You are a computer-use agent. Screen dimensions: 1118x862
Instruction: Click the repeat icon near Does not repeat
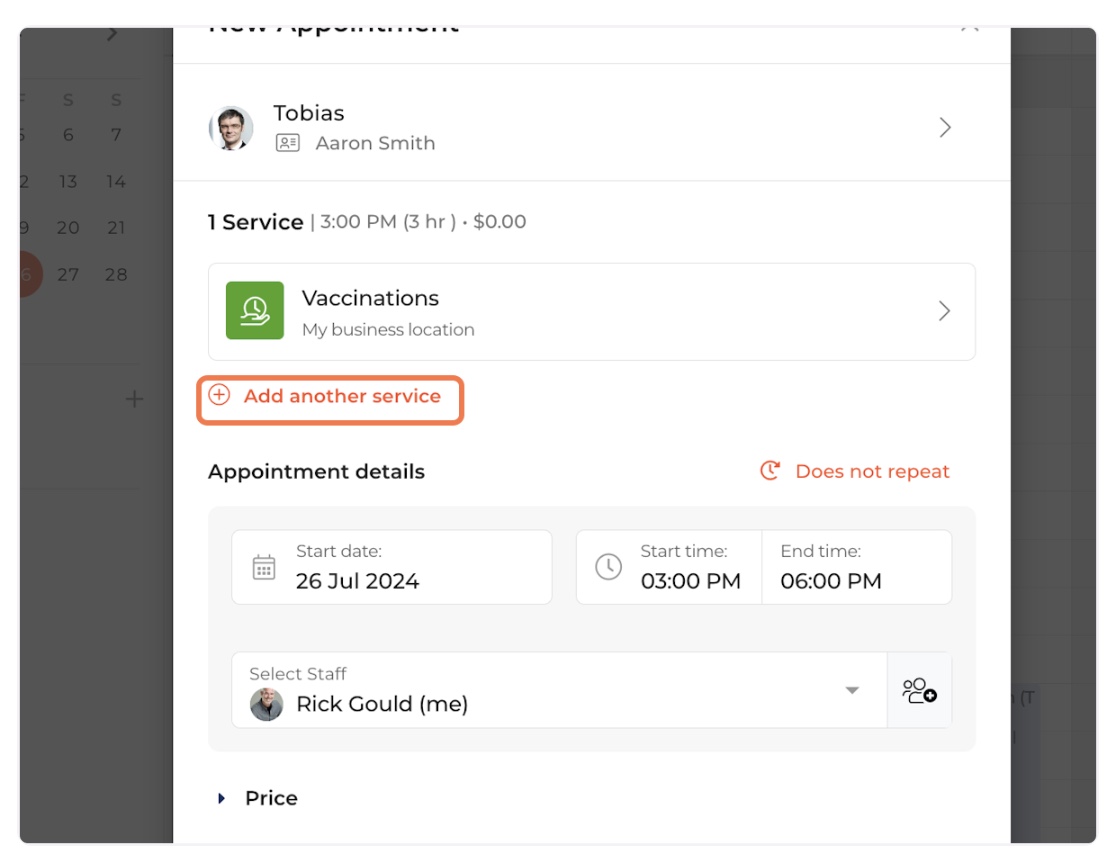[770, 471]
